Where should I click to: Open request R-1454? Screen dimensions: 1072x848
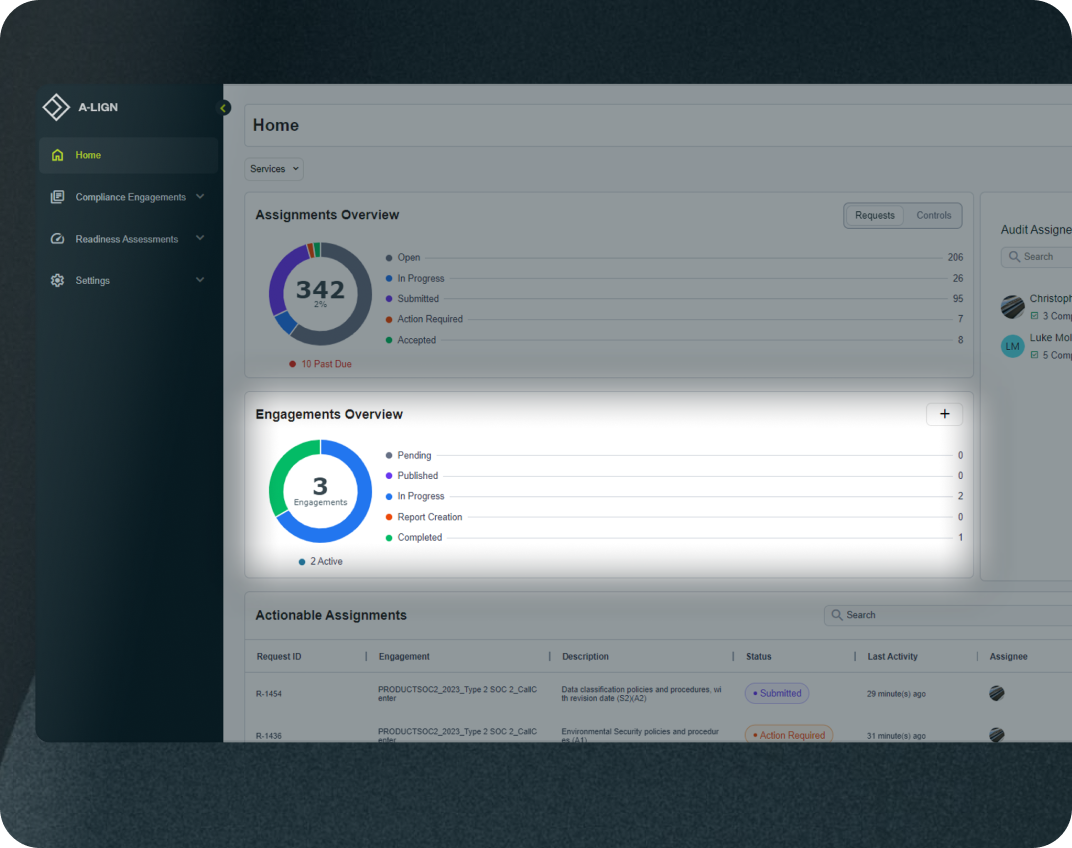pyautogui.click(x=269, y=694)
